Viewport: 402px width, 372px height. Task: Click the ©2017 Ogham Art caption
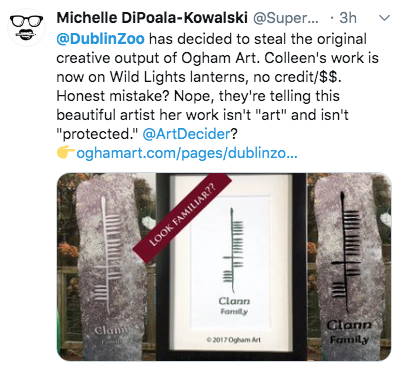pos(233,340)
